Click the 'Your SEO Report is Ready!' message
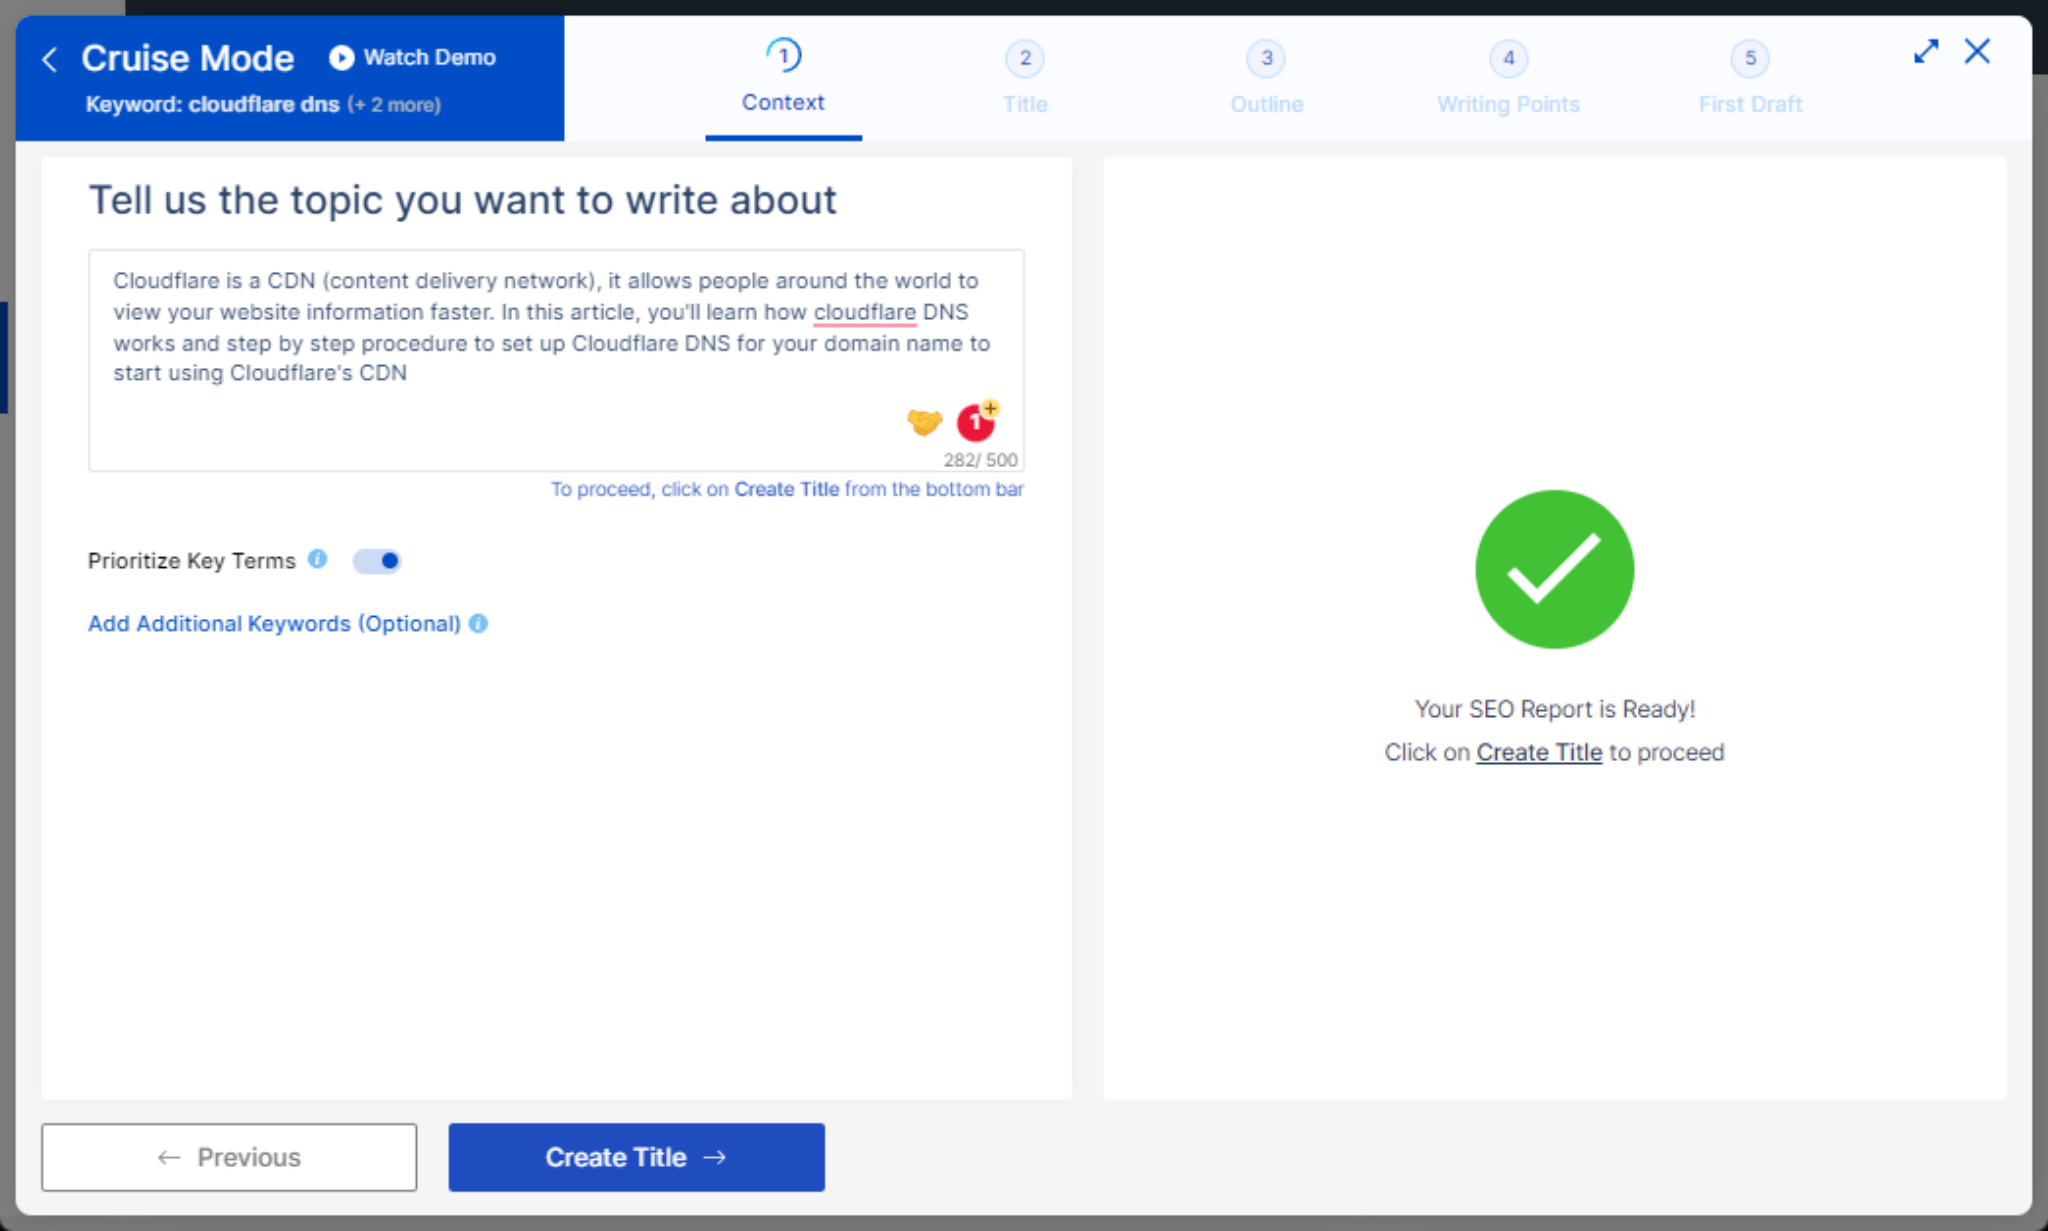This screenshot has width=2048, height=1231. 1554,709
